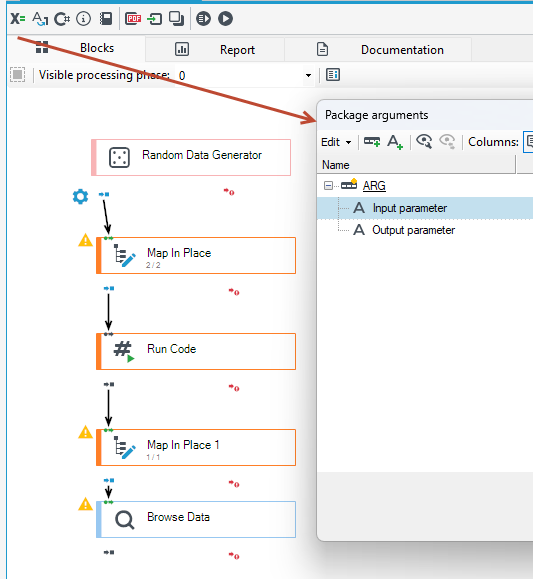Click the active eye inspect icon

[x=424, y=142]
